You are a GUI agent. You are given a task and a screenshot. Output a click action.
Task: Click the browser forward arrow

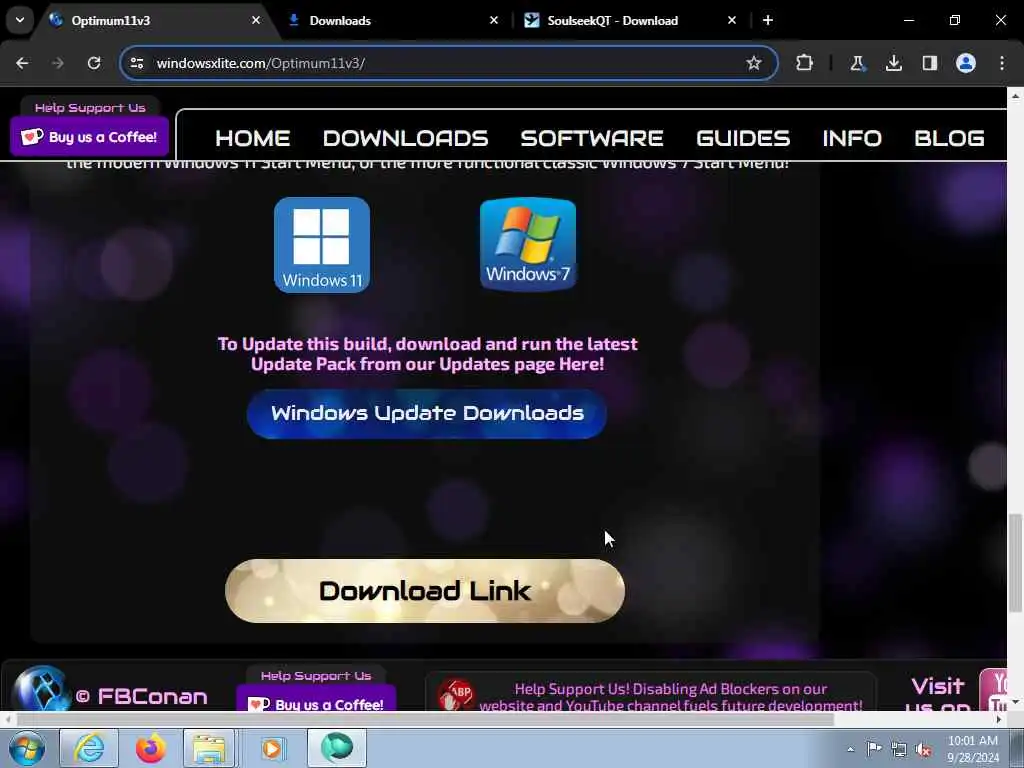coord(58,63)
